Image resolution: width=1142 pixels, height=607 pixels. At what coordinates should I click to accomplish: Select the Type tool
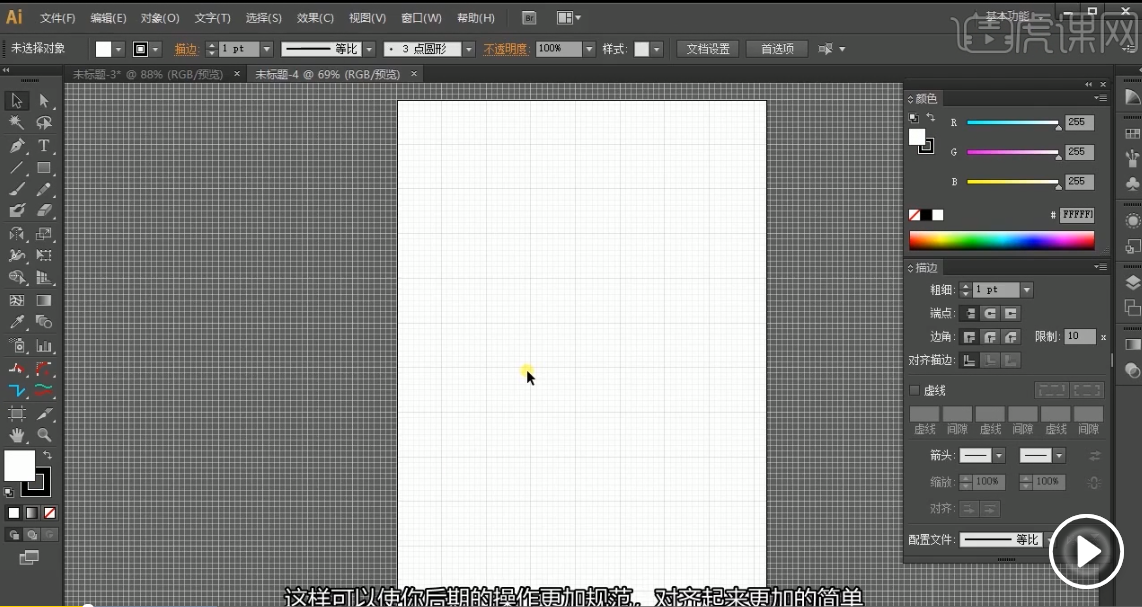tap(44, 146)
